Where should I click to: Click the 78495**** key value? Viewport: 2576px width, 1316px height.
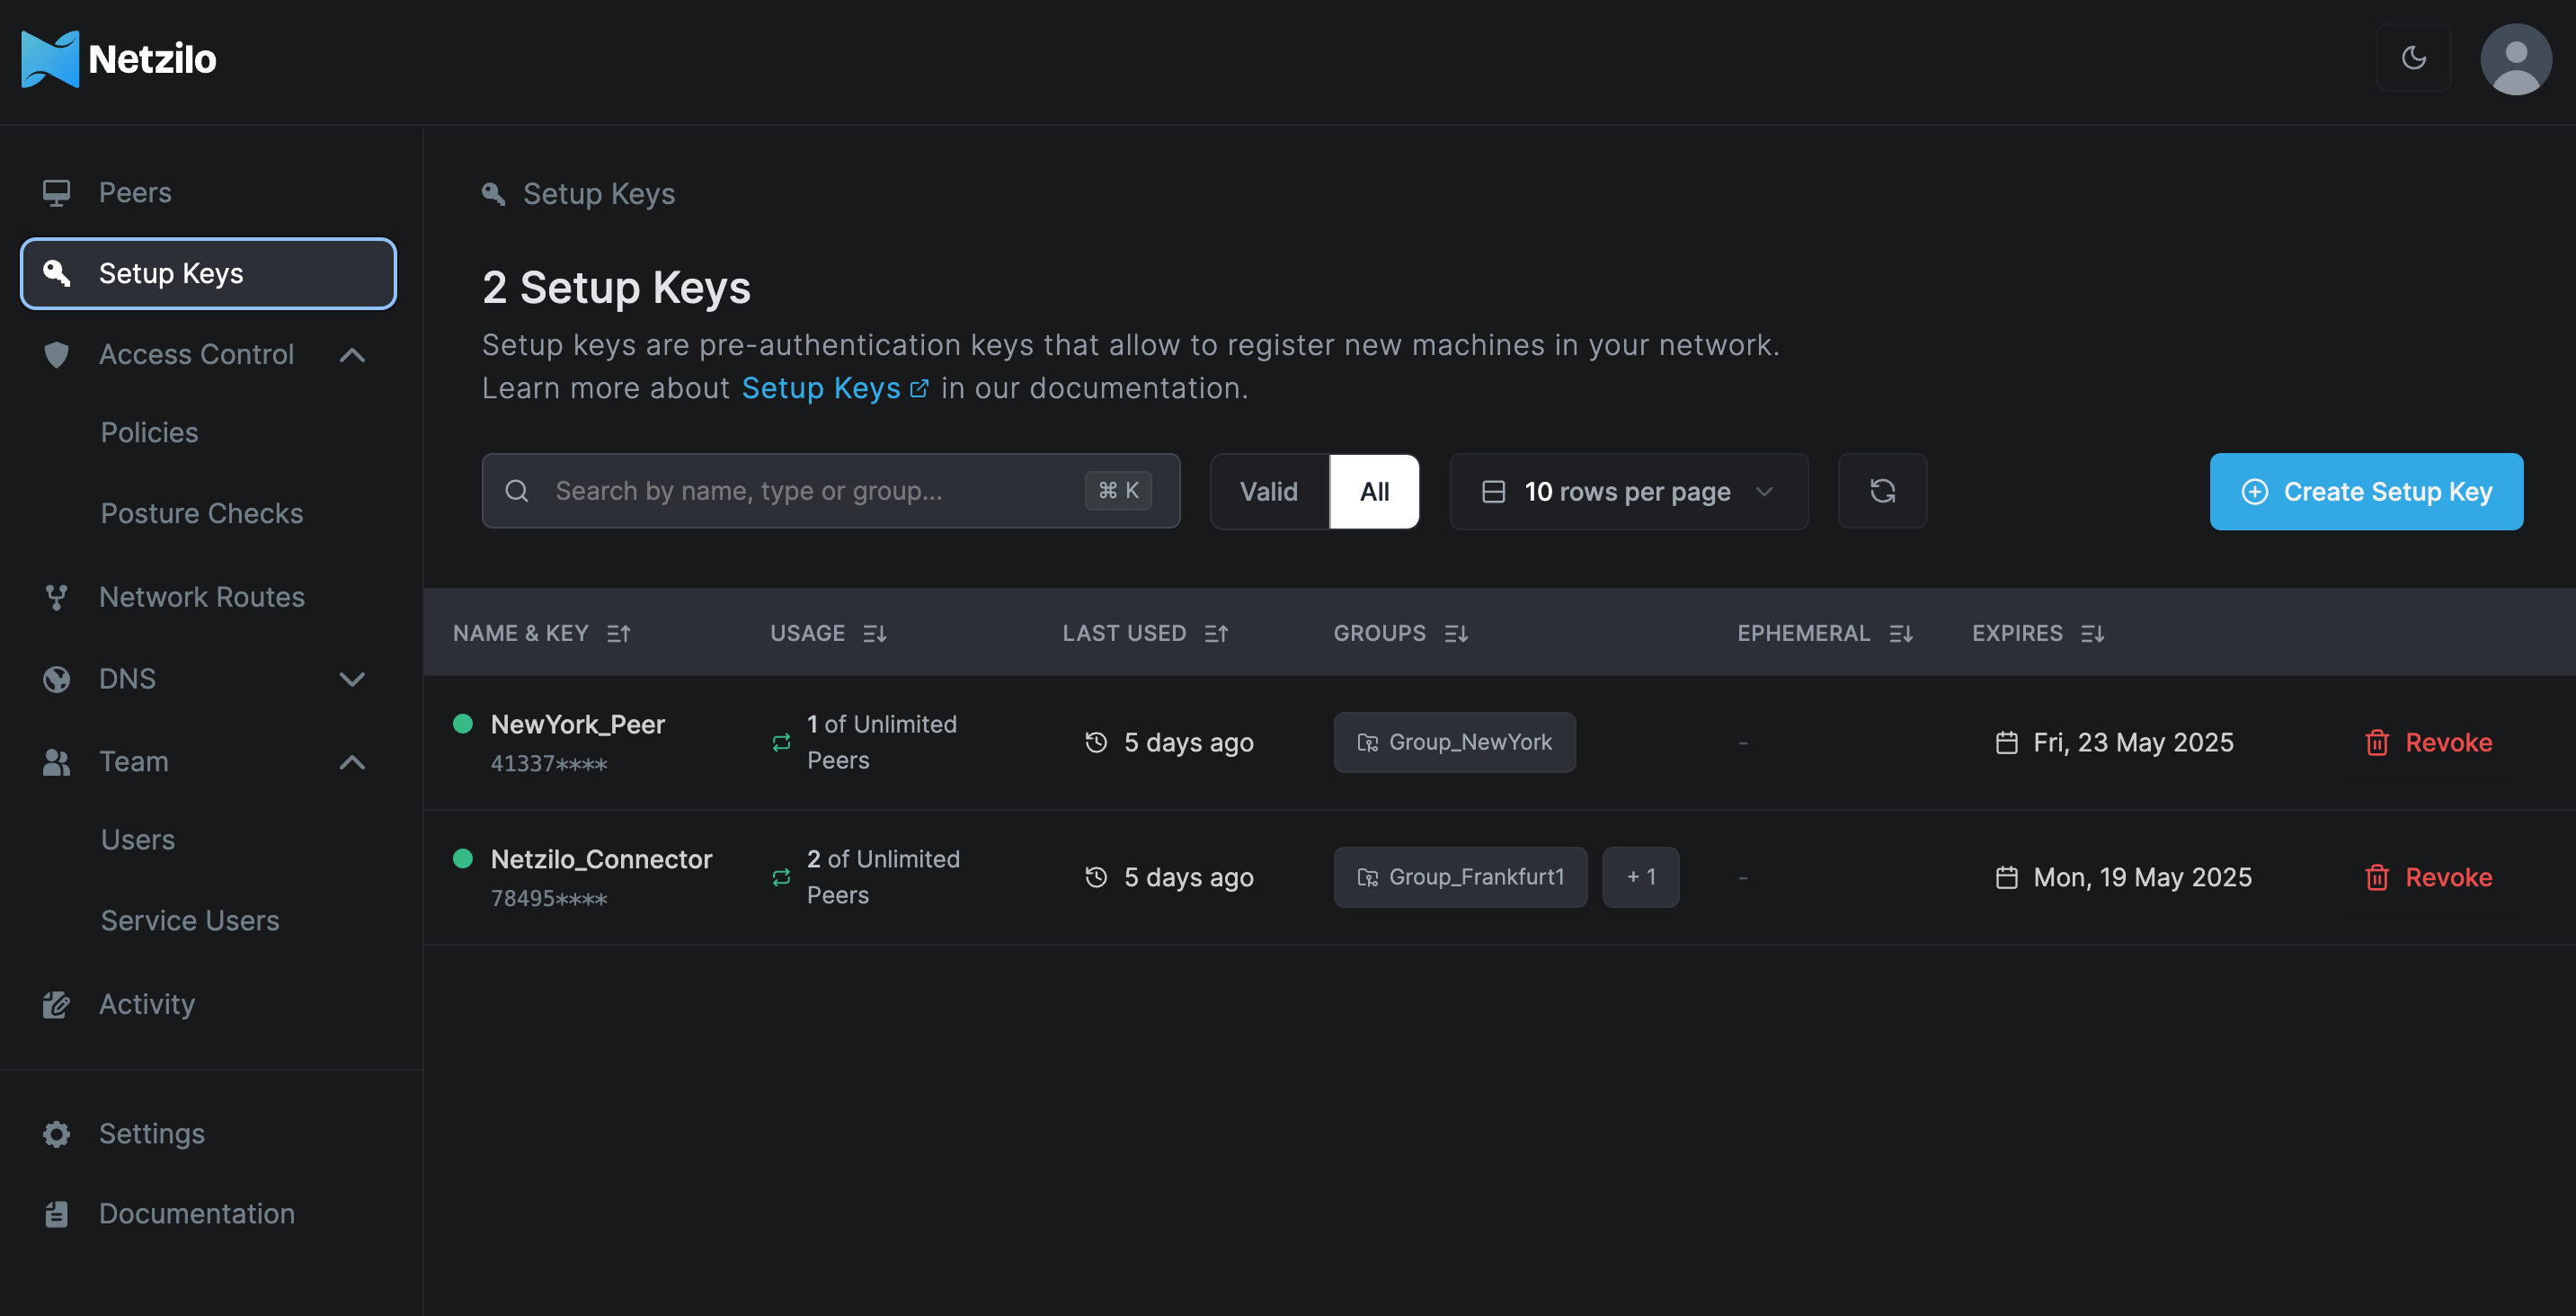coord(549,898)
